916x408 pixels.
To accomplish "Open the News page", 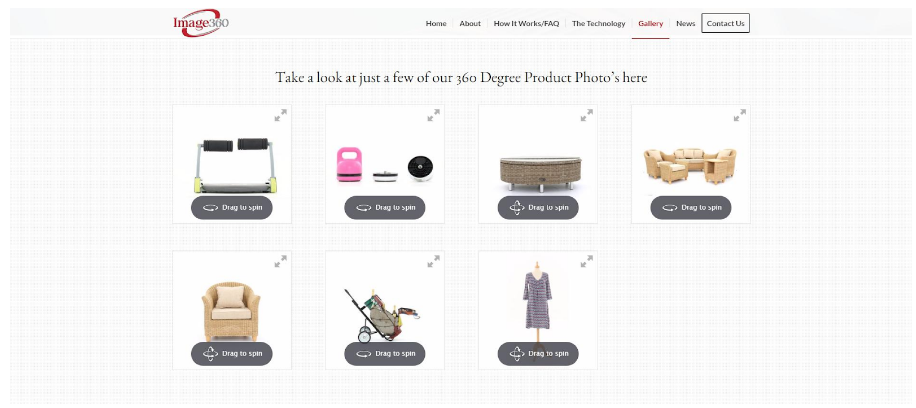I will click(685, 23).
